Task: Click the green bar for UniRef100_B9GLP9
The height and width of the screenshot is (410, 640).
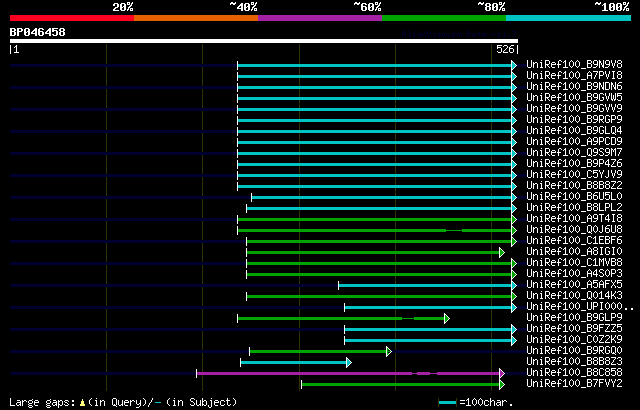Action: pos(341,318)
